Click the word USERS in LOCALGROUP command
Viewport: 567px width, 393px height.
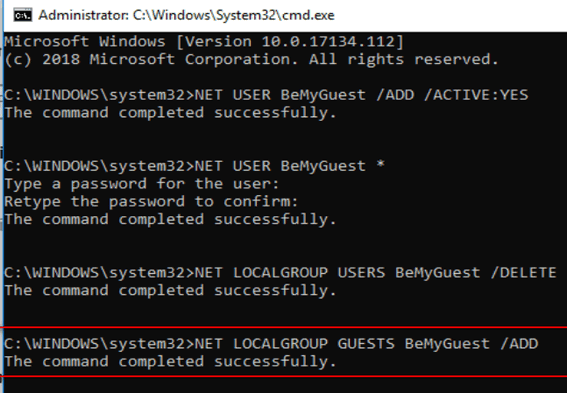click(361, 272)
